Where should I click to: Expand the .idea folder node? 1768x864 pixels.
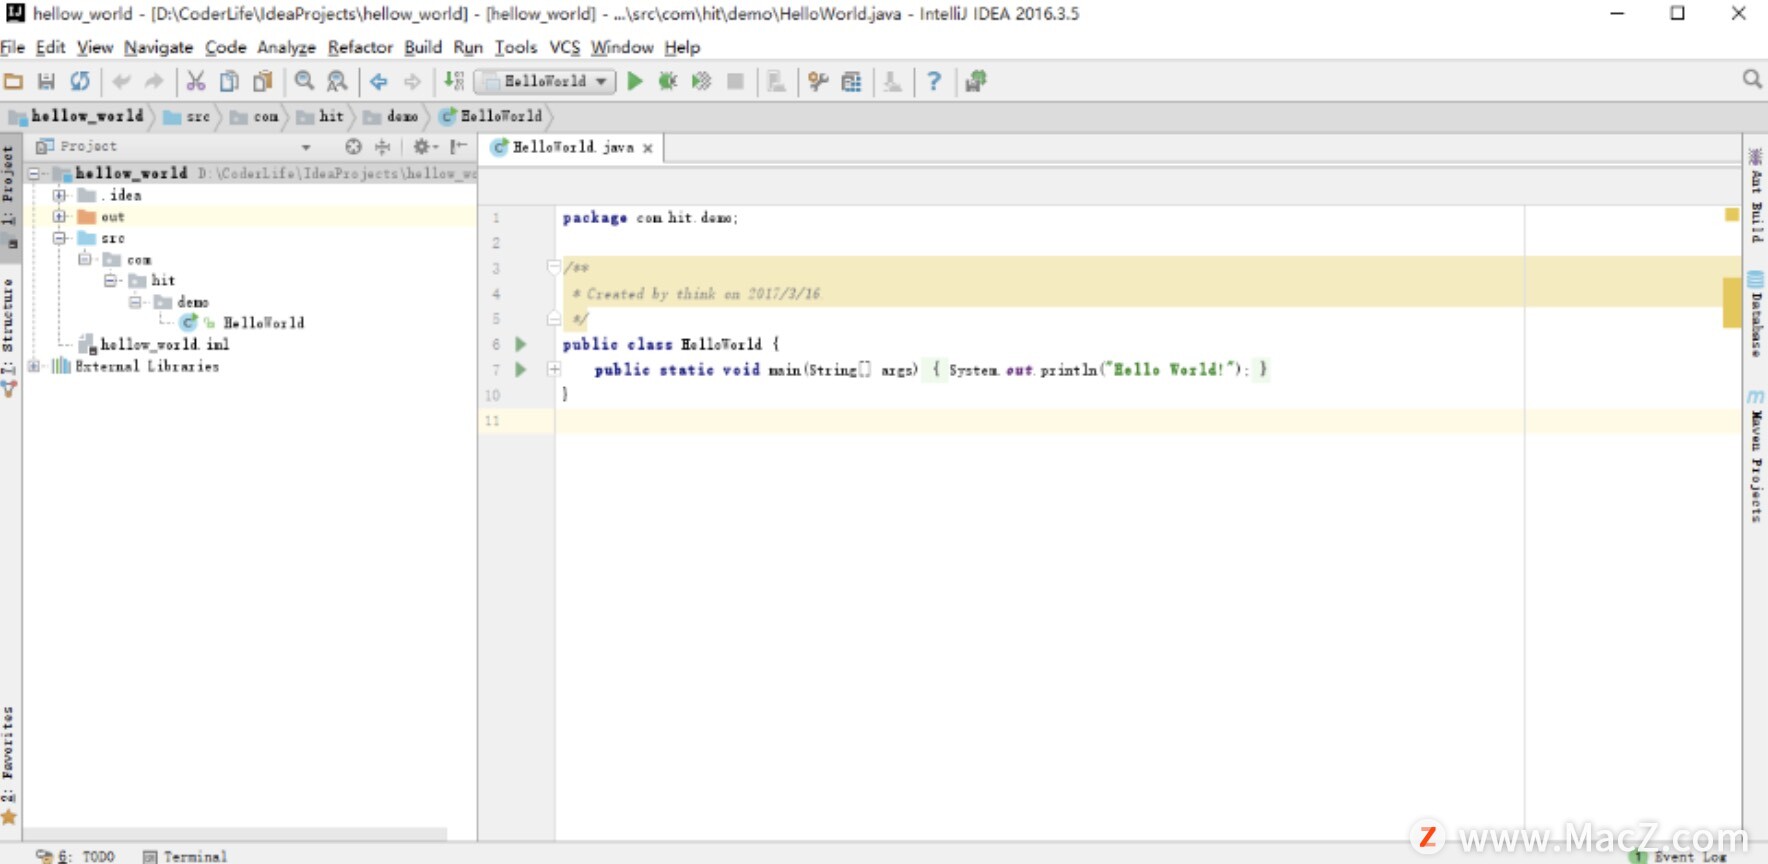[x=59, y=195]
